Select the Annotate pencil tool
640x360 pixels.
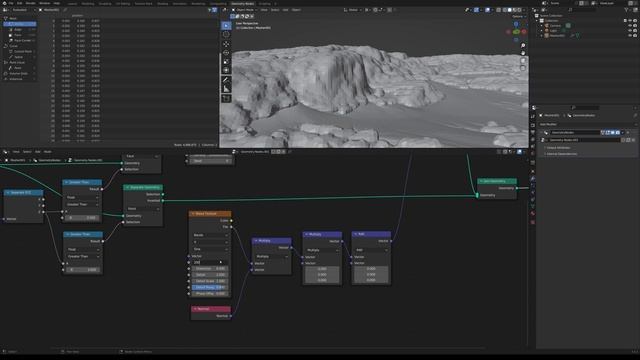tap(226, 80)
